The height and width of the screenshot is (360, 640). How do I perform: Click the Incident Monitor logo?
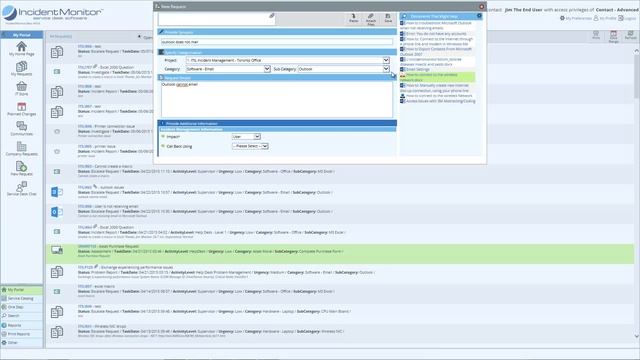(x=52, y=14)
